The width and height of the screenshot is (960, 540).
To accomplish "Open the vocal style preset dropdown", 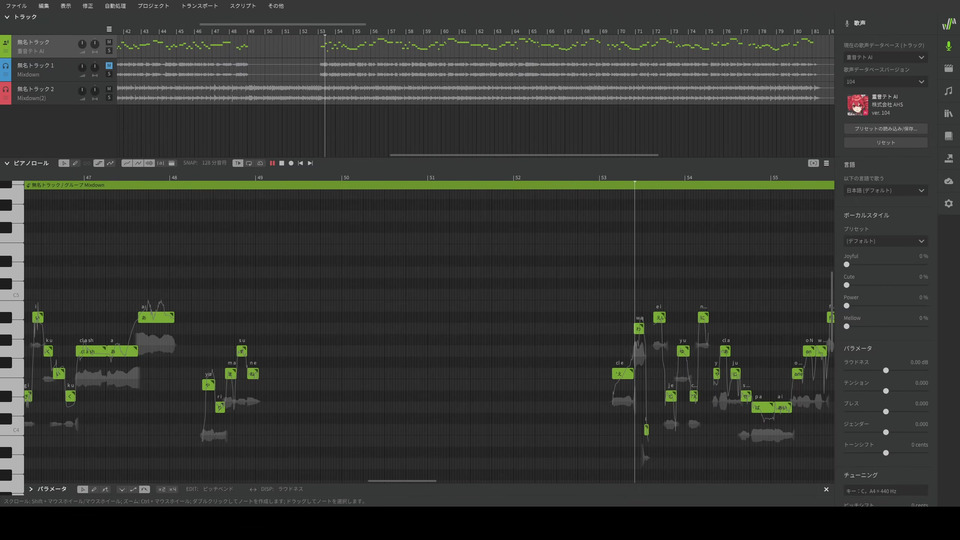I will [x=885, y=241].
